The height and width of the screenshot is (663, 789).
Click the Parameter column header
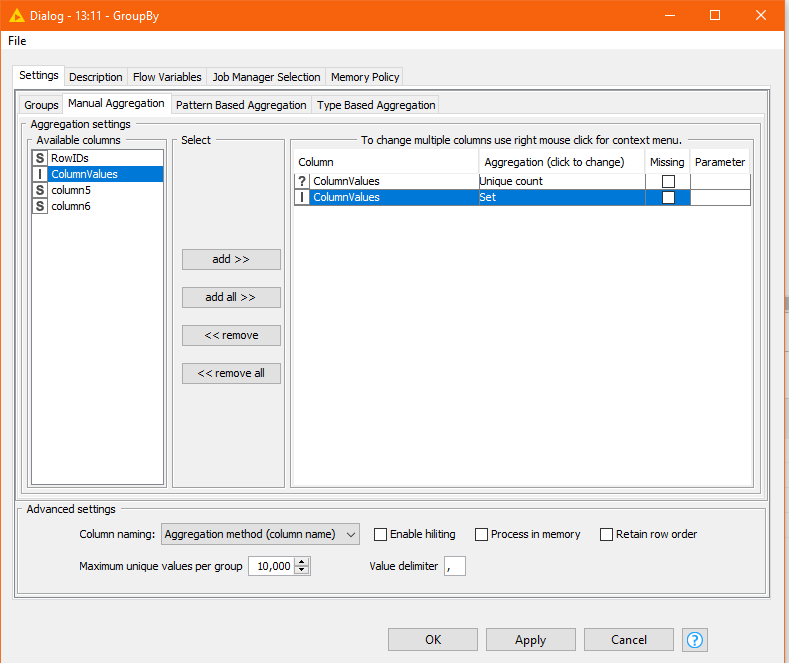click(720, 162)
